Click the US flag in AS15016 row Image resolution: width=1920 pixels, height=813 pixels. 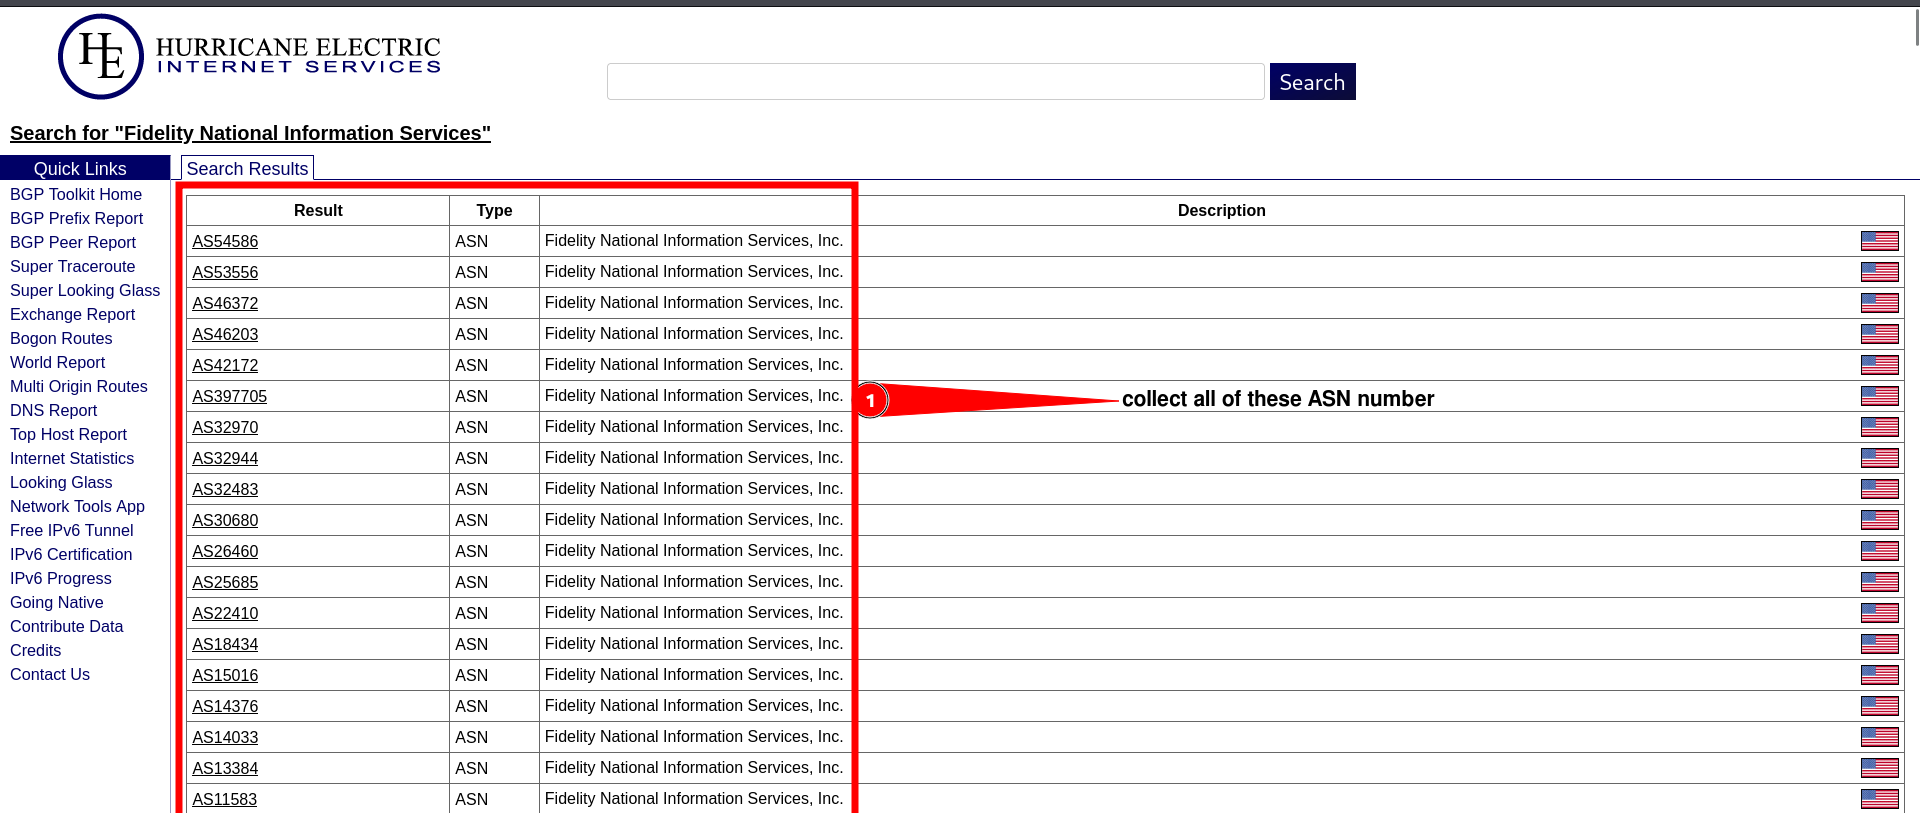1879,675
